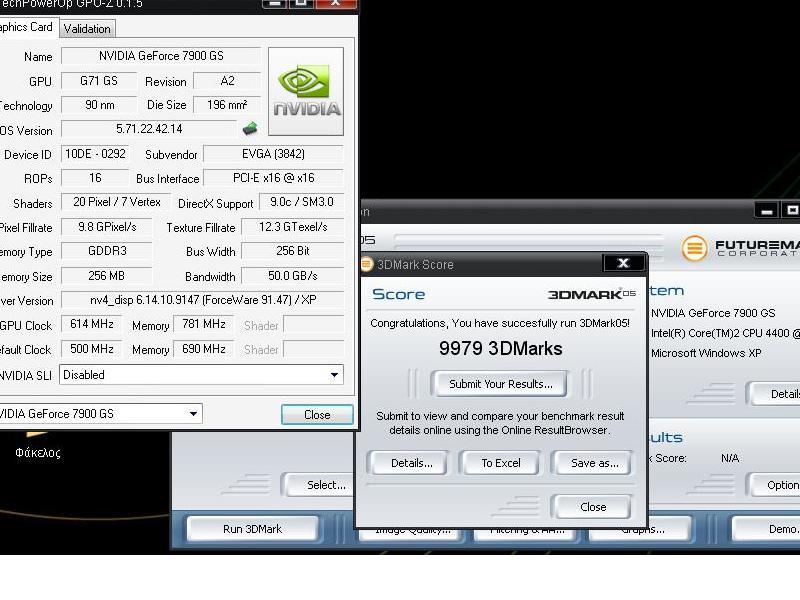Minimize the 3DMark main window

(x=767, y=210)
